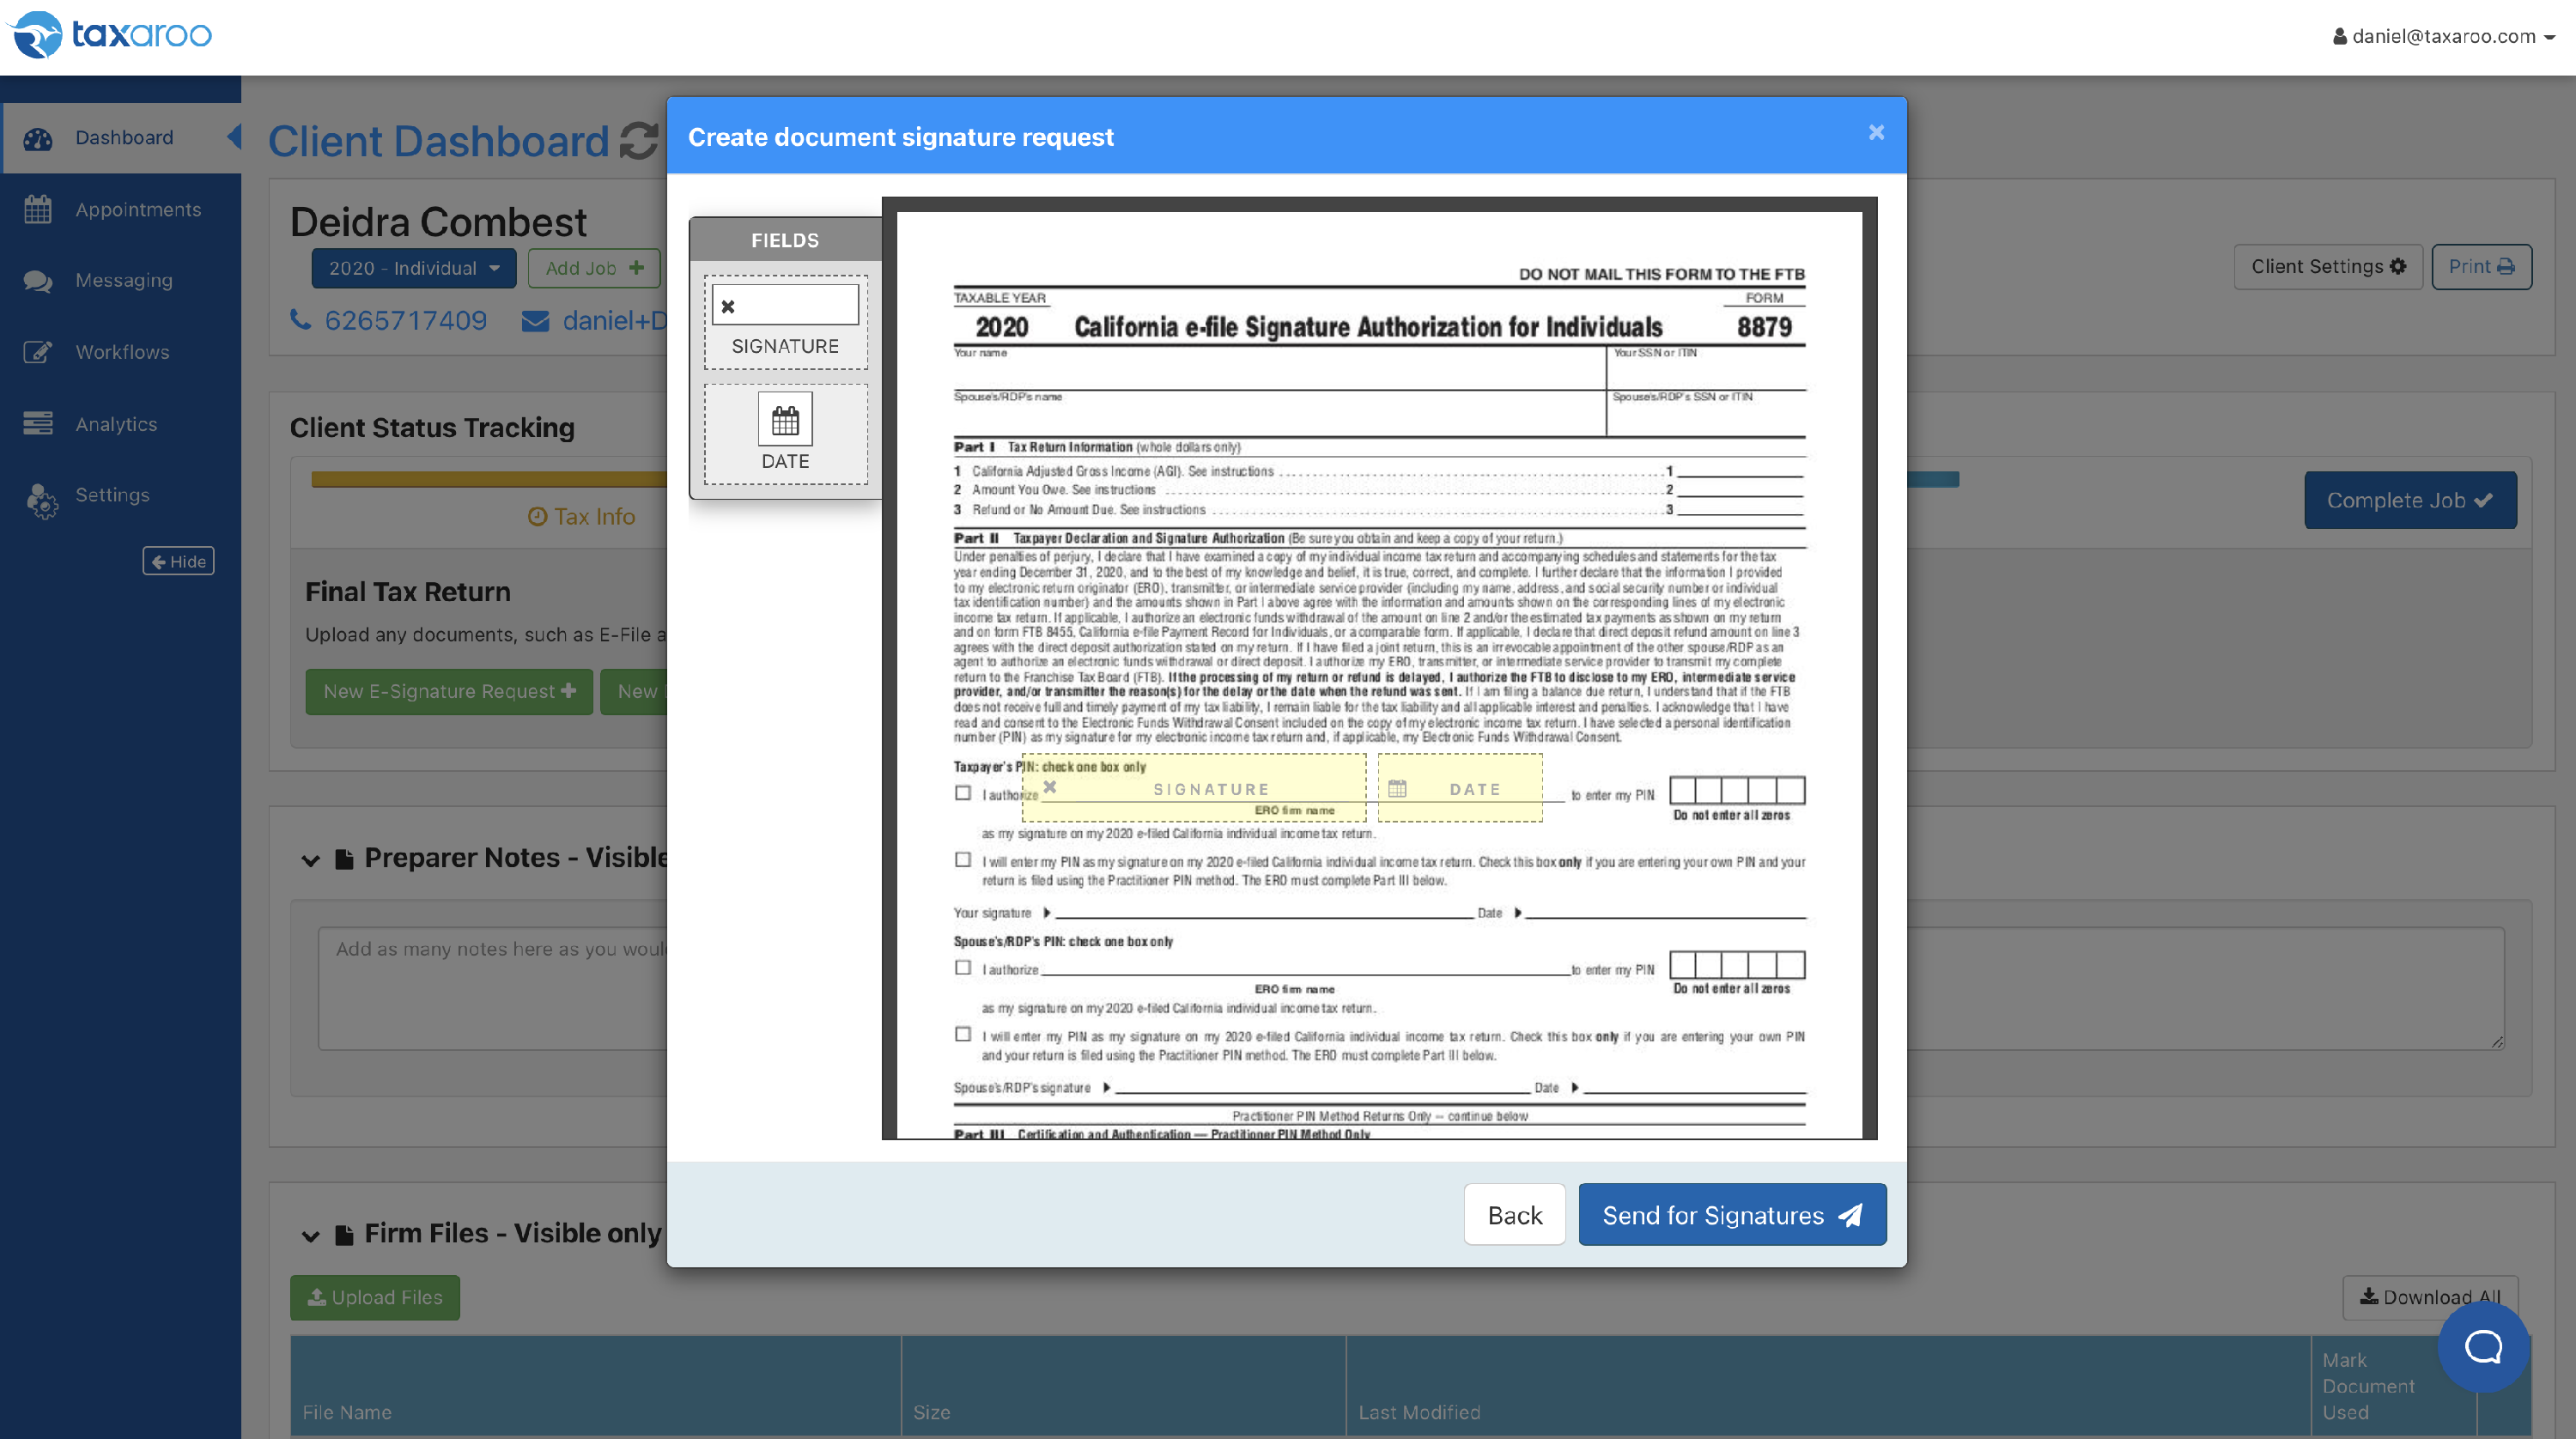Click the Date calendar icon in Fields panel
This screenshot has width=2576, height=1439.
click(x=785, y=420)
